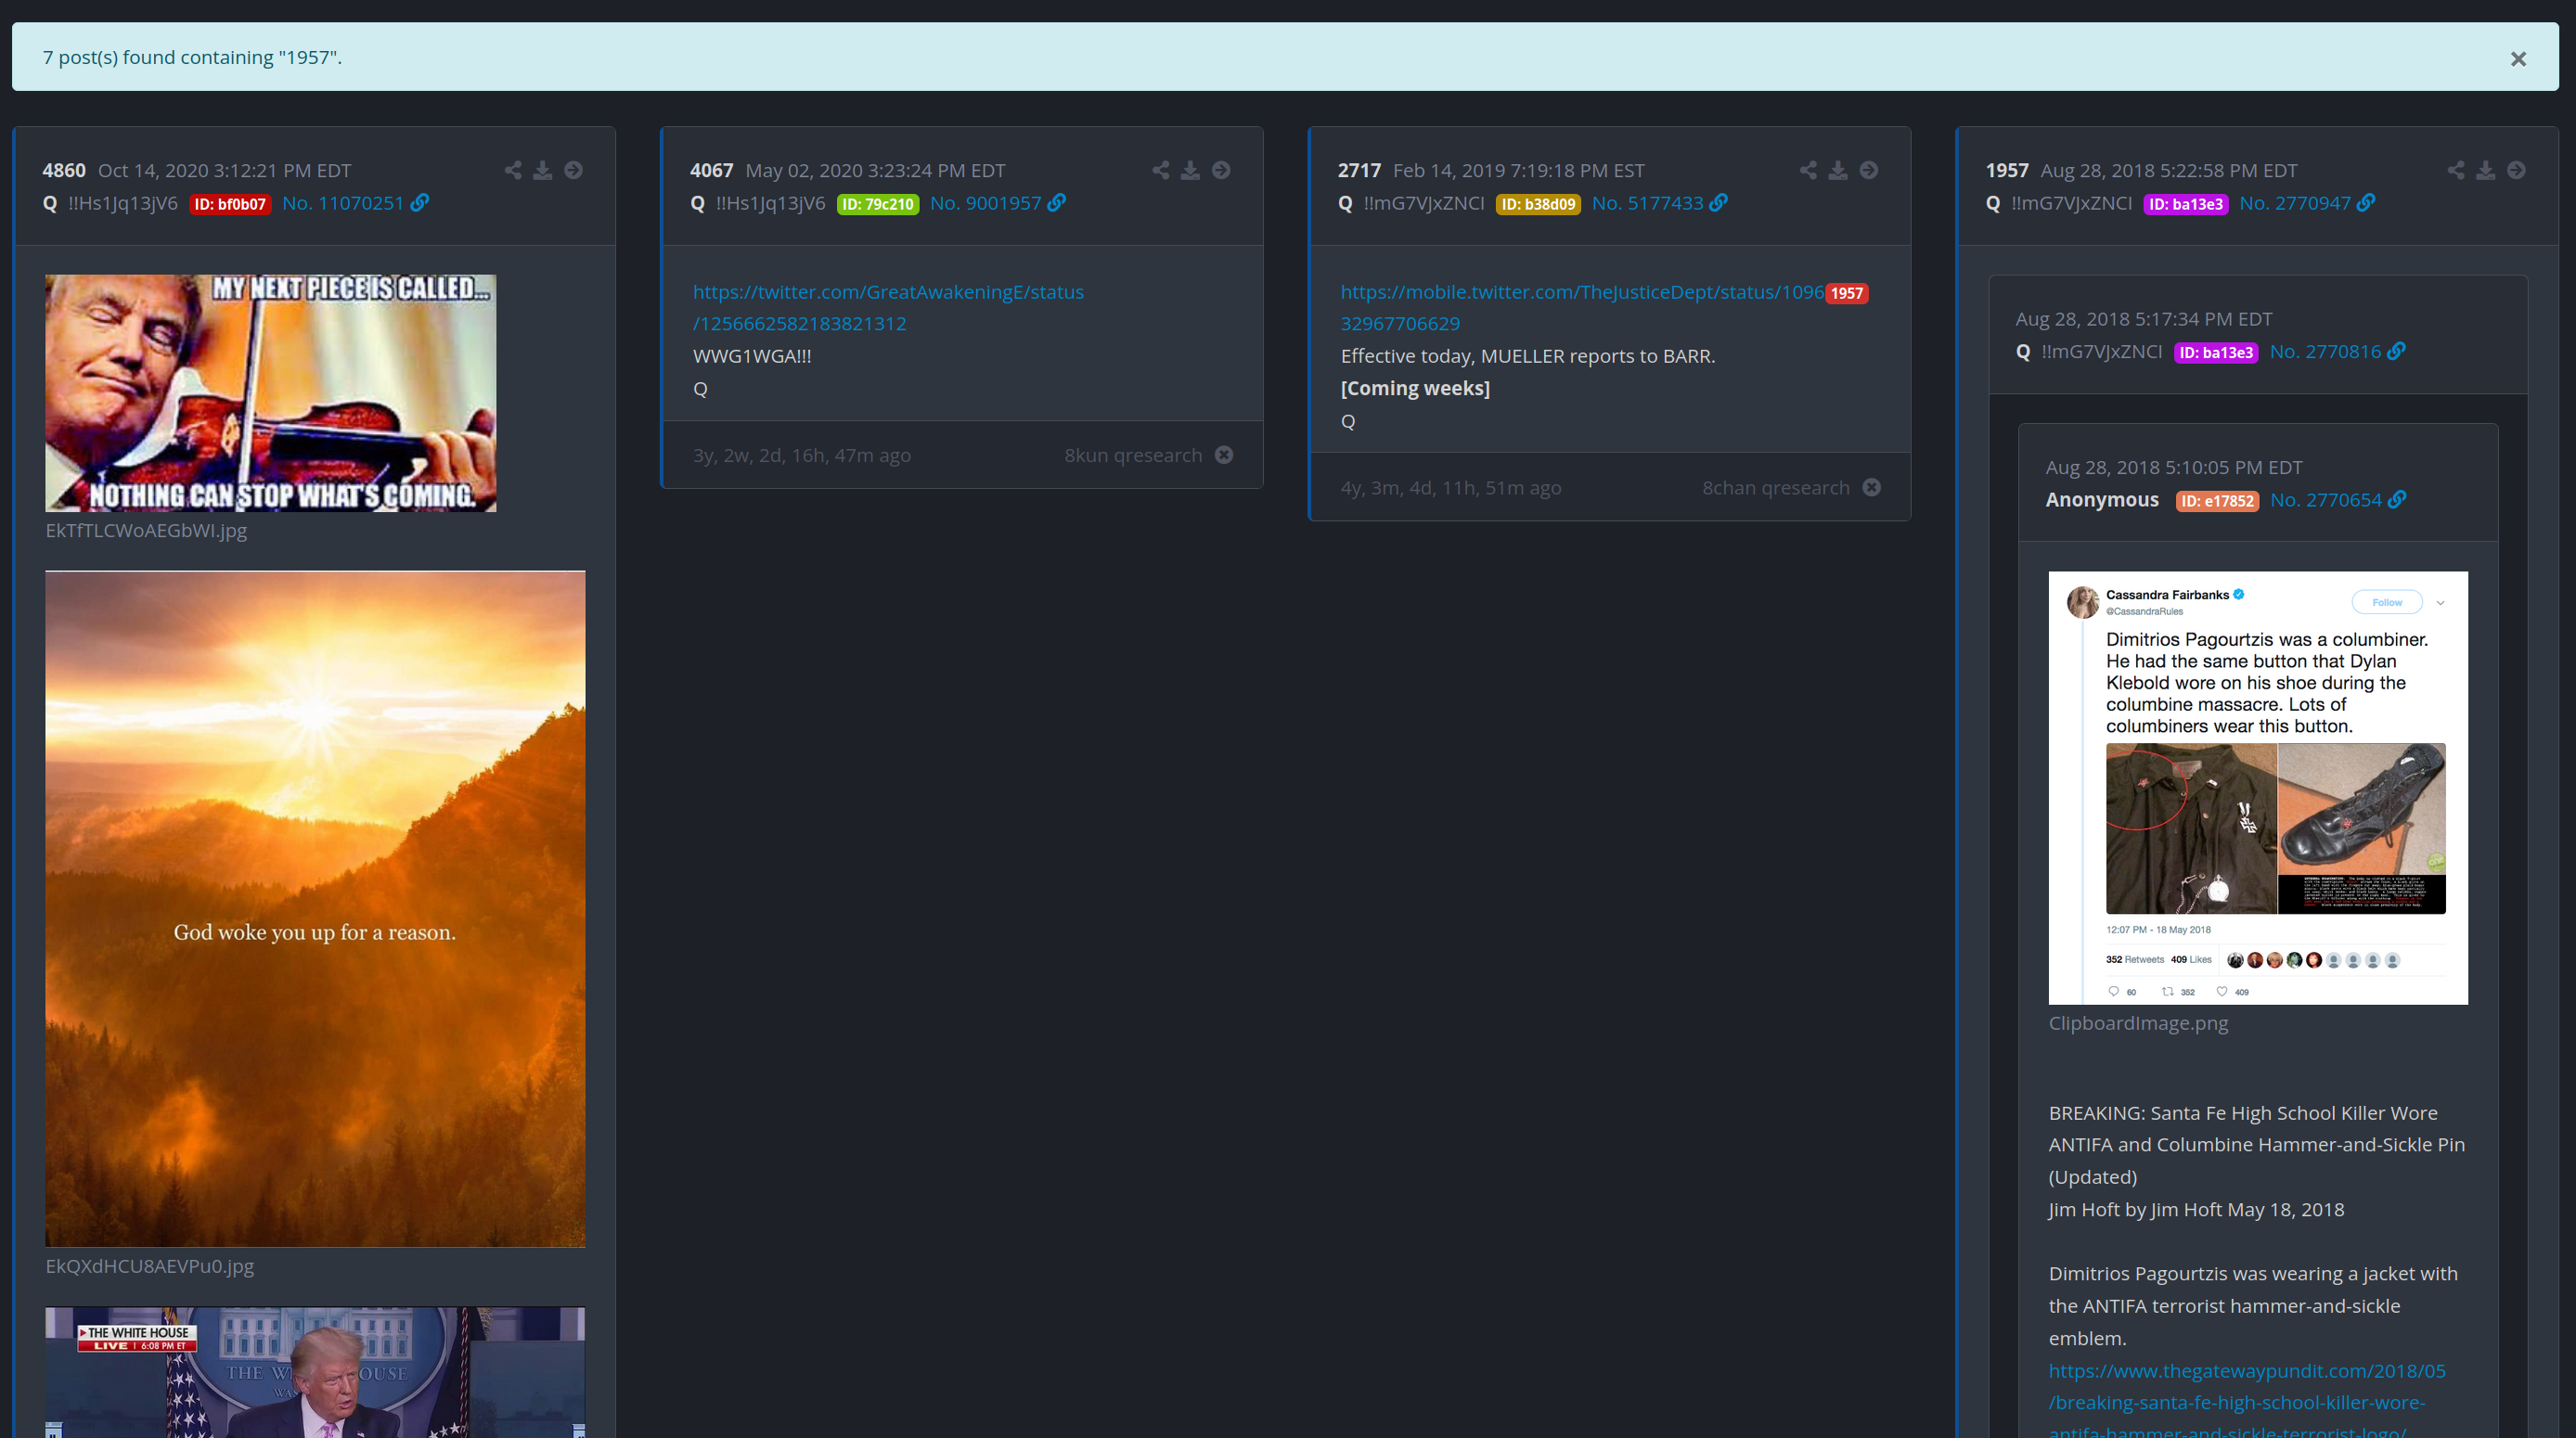Open post 1957 arrow icon
Viewport: 2576px width, 1438px height.
[x=2517, y=170]
